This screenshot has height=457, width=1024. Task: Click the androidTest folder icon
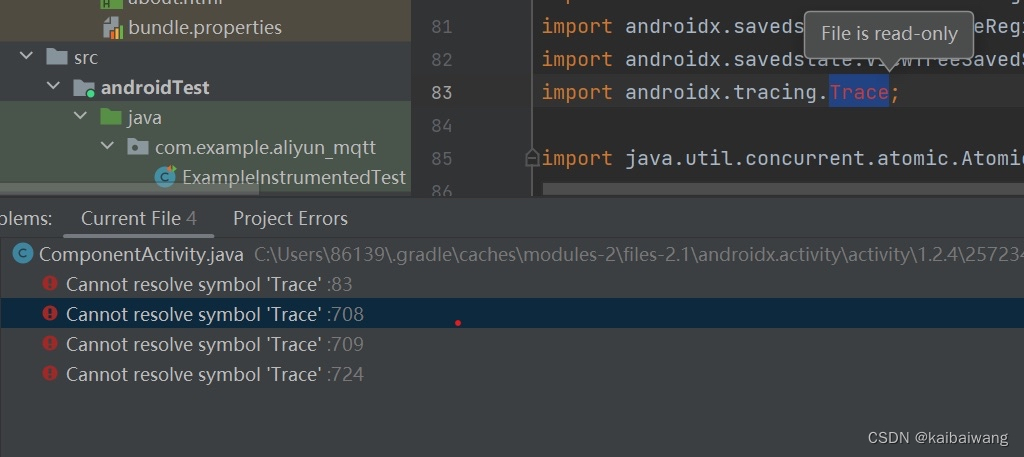84,88
